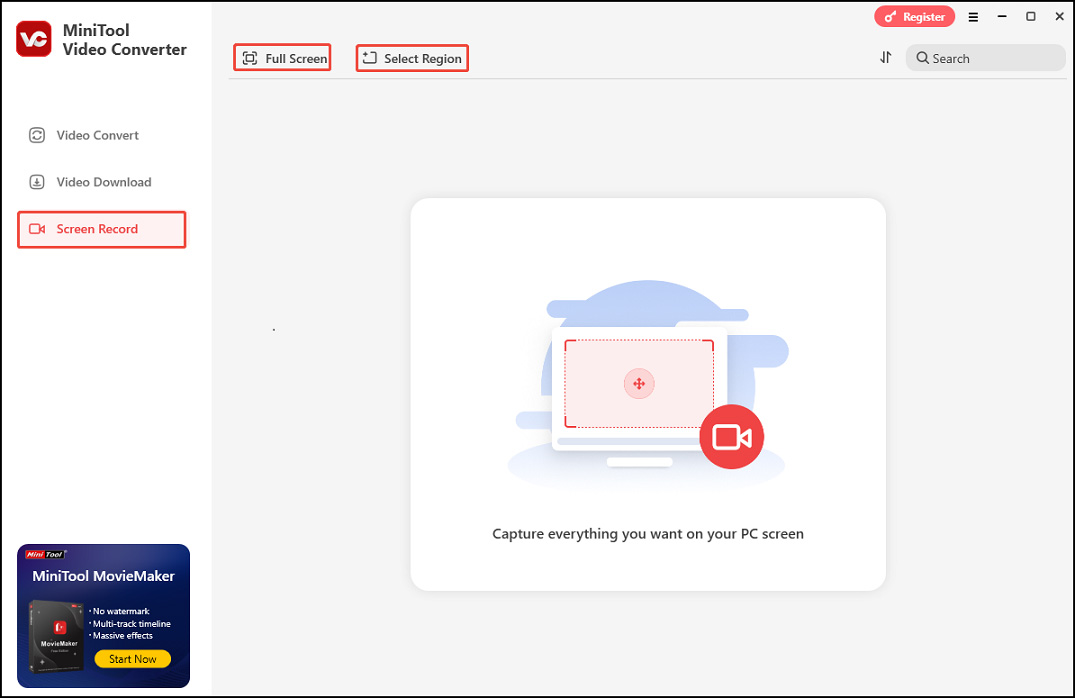Open the Video Convert section
1075x698 pixels.
pyautogui.click(x=84, y=135)
